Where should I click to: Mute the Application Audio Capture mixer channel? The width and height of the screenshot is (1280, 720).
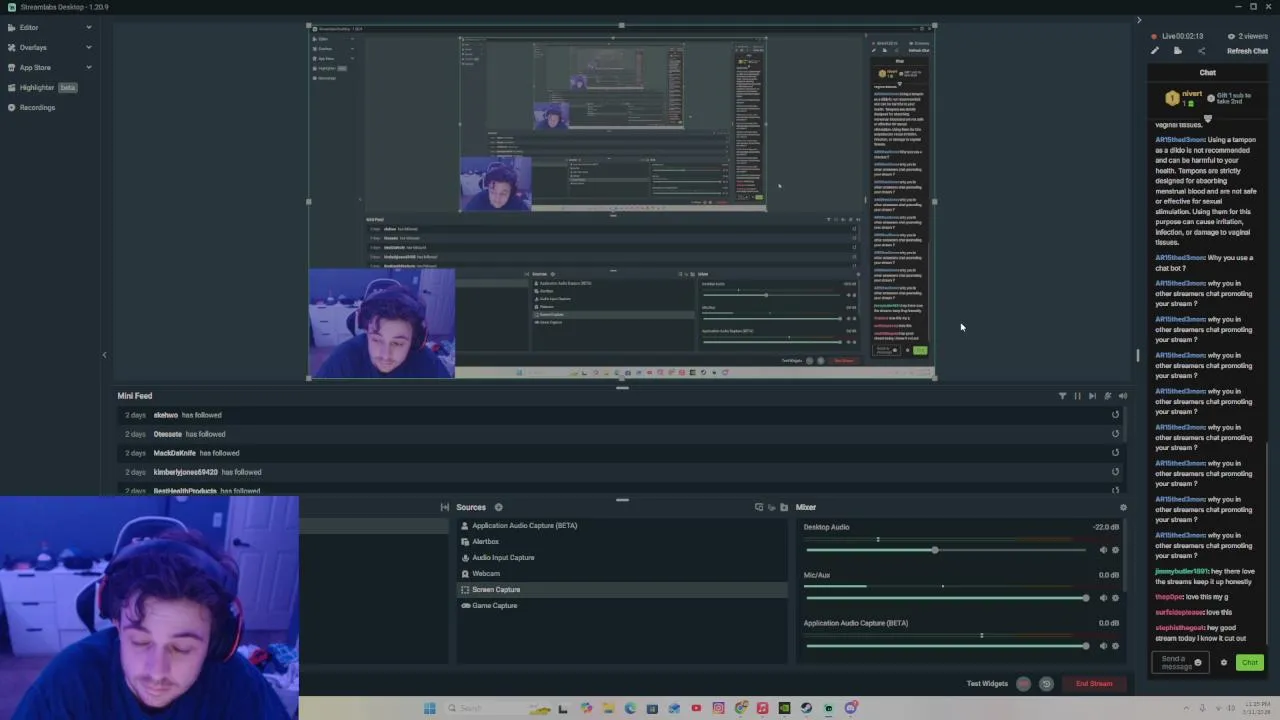(x=1103, y=646)
